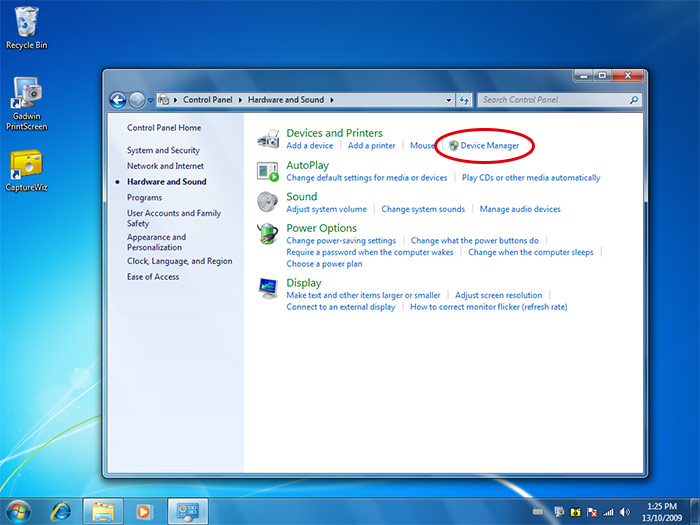Open the Programs category
Viewport: 700px width, 525px height.
tap(144, 198)
